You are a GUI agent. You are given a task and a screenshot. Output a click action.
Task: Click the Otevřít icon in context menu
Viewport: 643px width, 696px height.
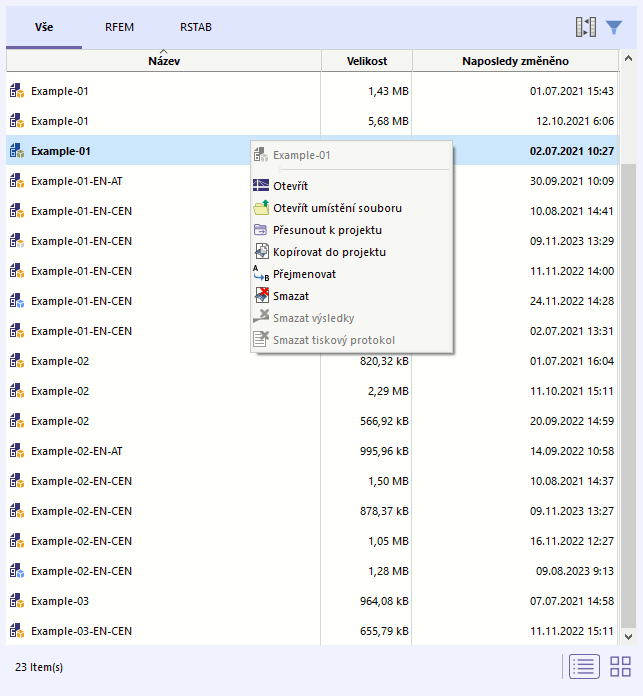click(261, 186)
